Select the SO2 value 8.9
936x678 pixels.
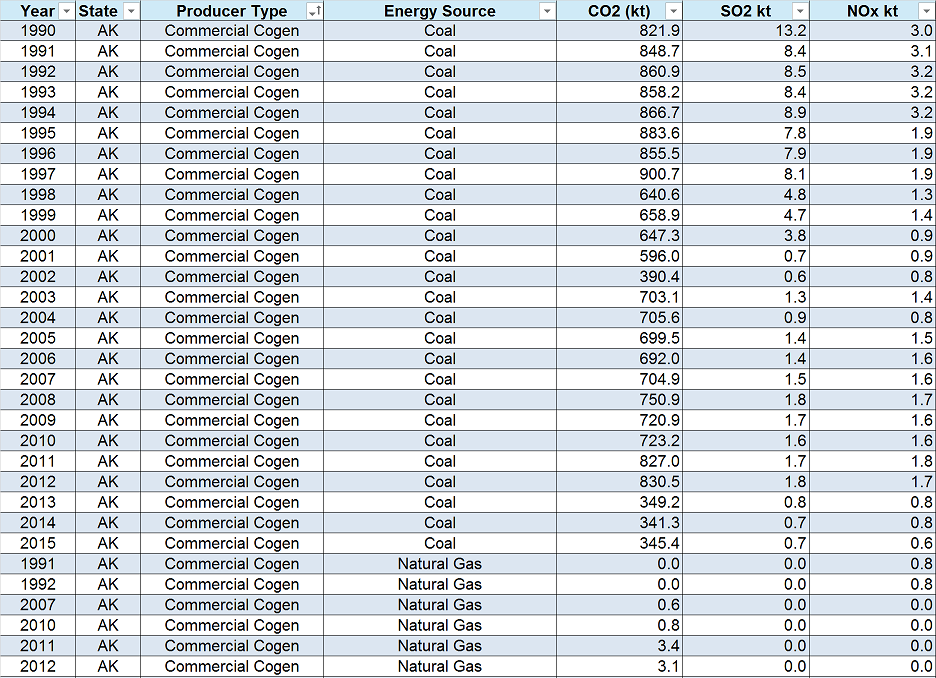[746, 113]
